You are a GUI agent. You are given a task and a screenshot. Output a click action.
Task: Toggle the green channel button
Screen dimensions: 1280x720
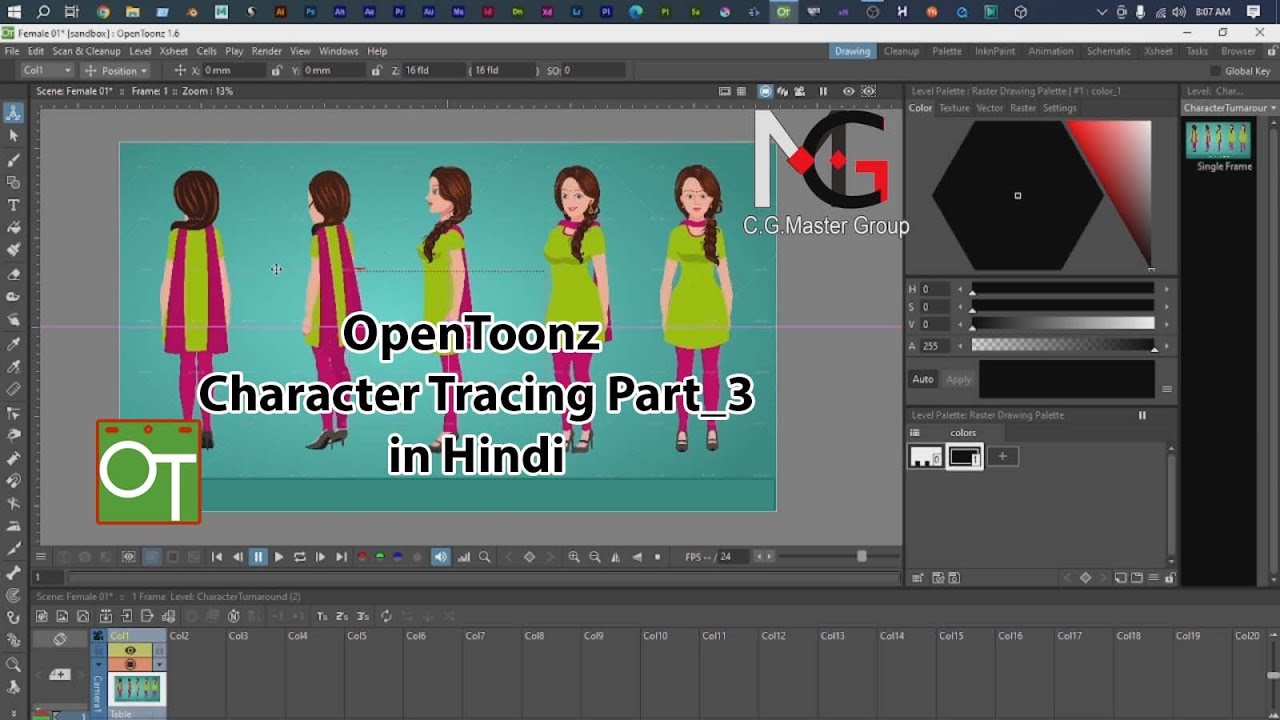(380, 557)
